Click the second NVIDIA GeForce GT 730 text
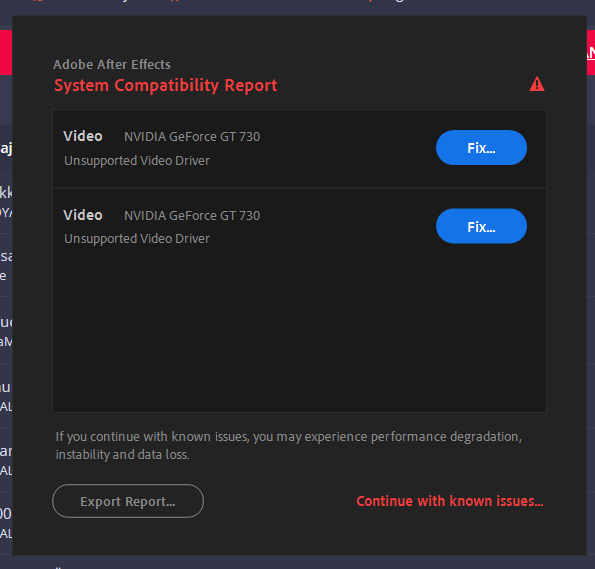 click(192, 216)
